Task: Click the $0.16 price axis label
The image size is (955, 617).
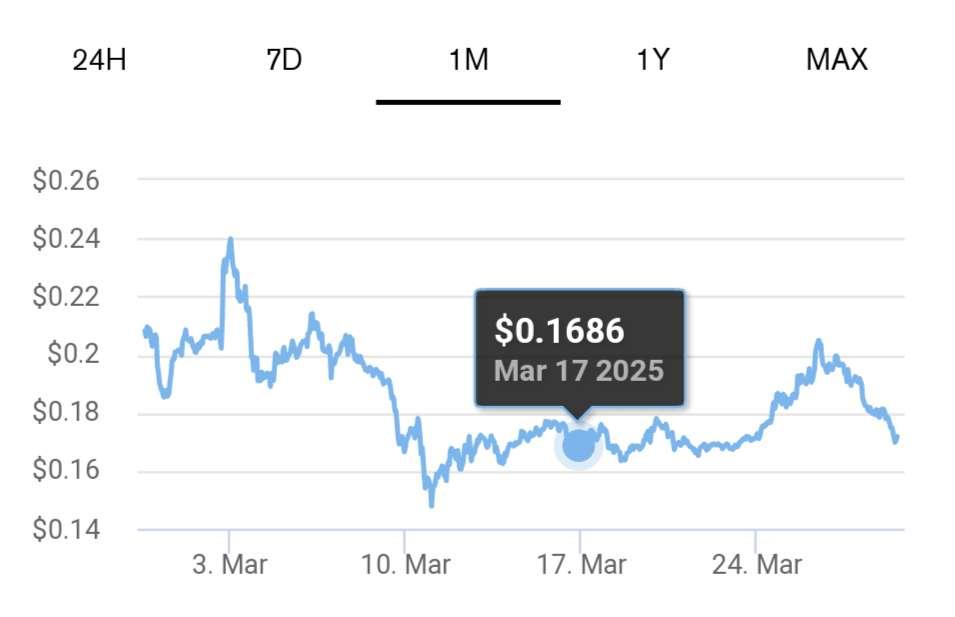Action: point(67,471)
